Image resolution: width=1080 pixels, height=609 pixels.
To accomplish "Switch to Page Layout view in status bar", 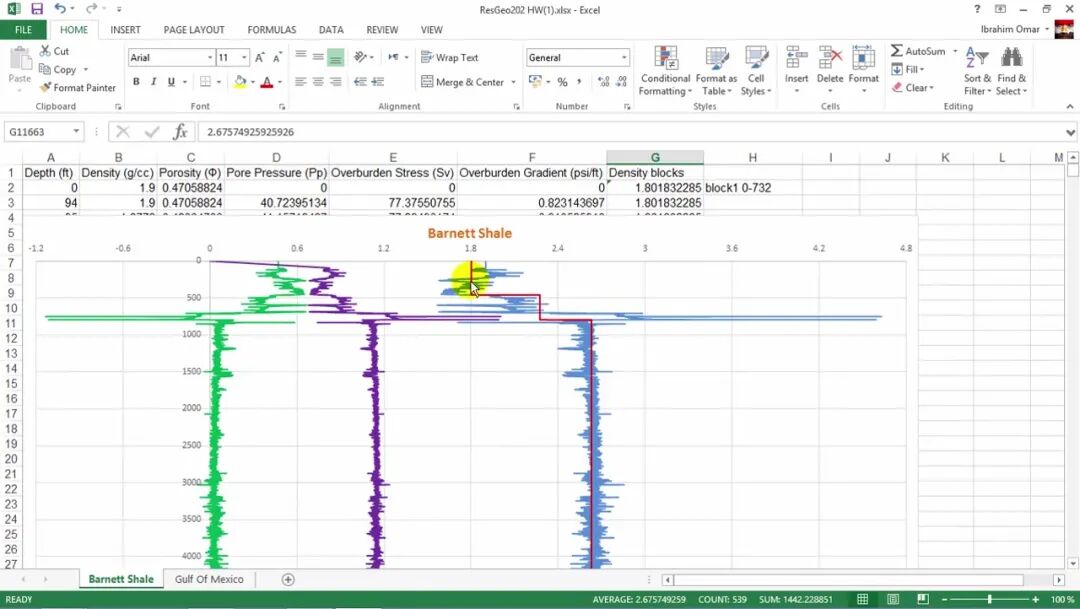I will pos(893,599).
